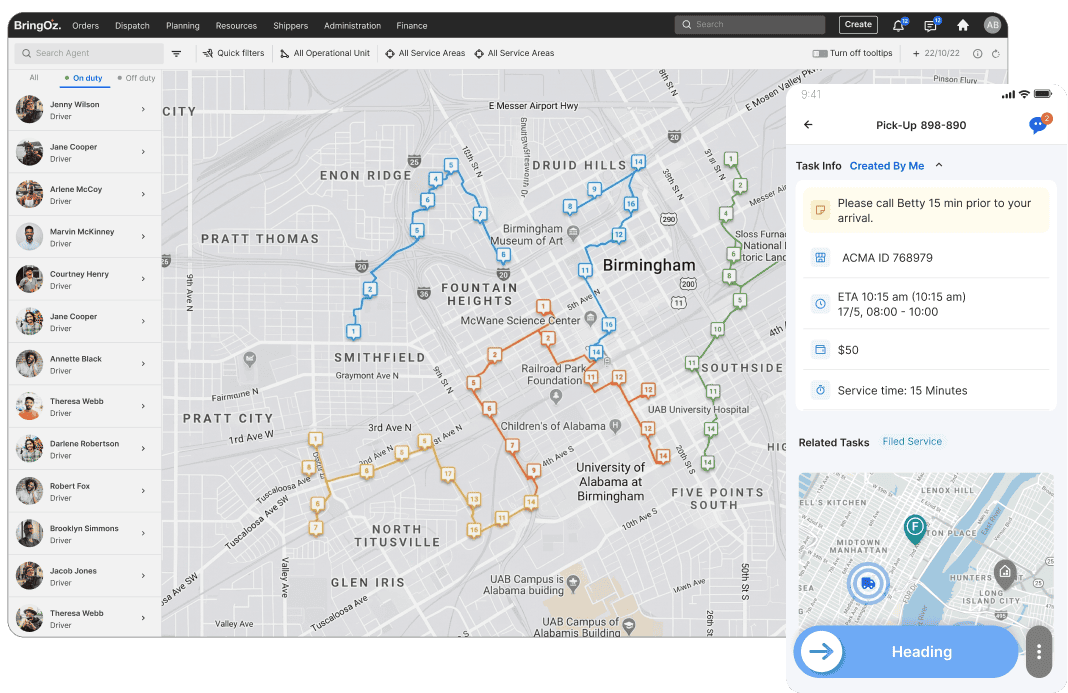Open Administration menu
This screenshot has height=693, width=1068.
click(x=352, y=26)
